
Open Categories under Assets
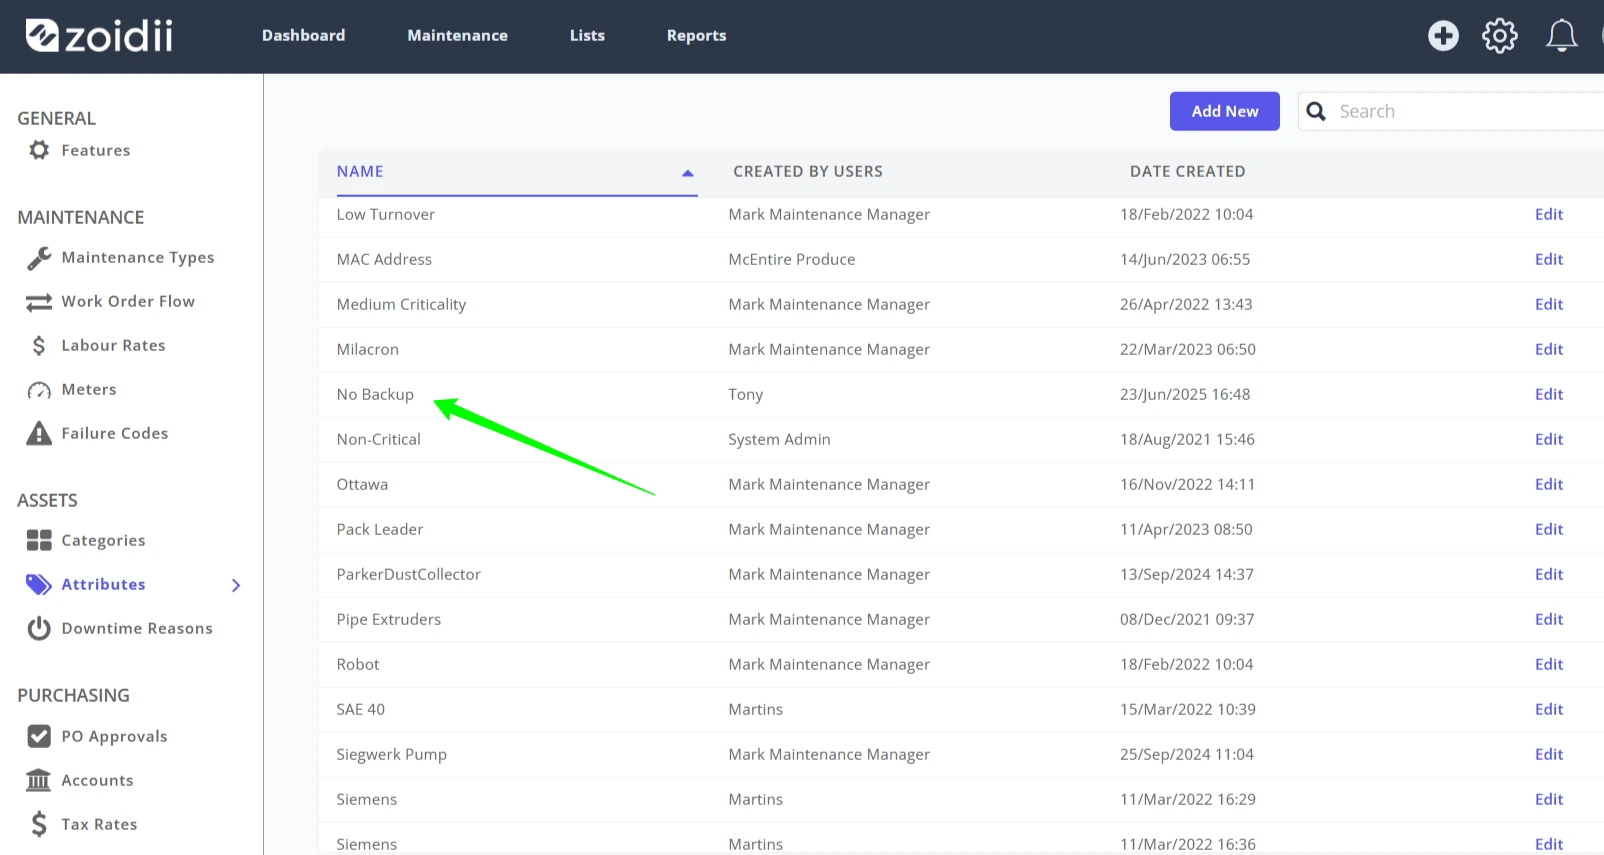tap(103, 541)
